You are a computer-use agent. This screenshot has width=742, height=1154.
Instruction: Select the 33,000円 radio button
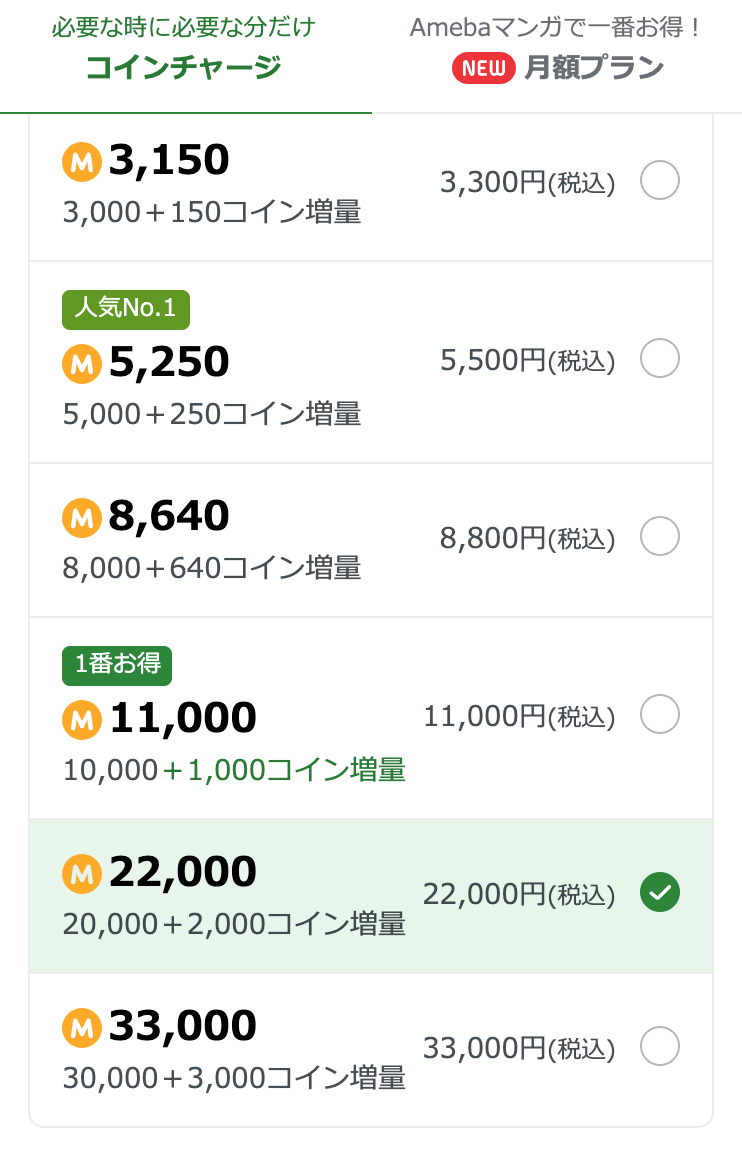coord(660,1046)
